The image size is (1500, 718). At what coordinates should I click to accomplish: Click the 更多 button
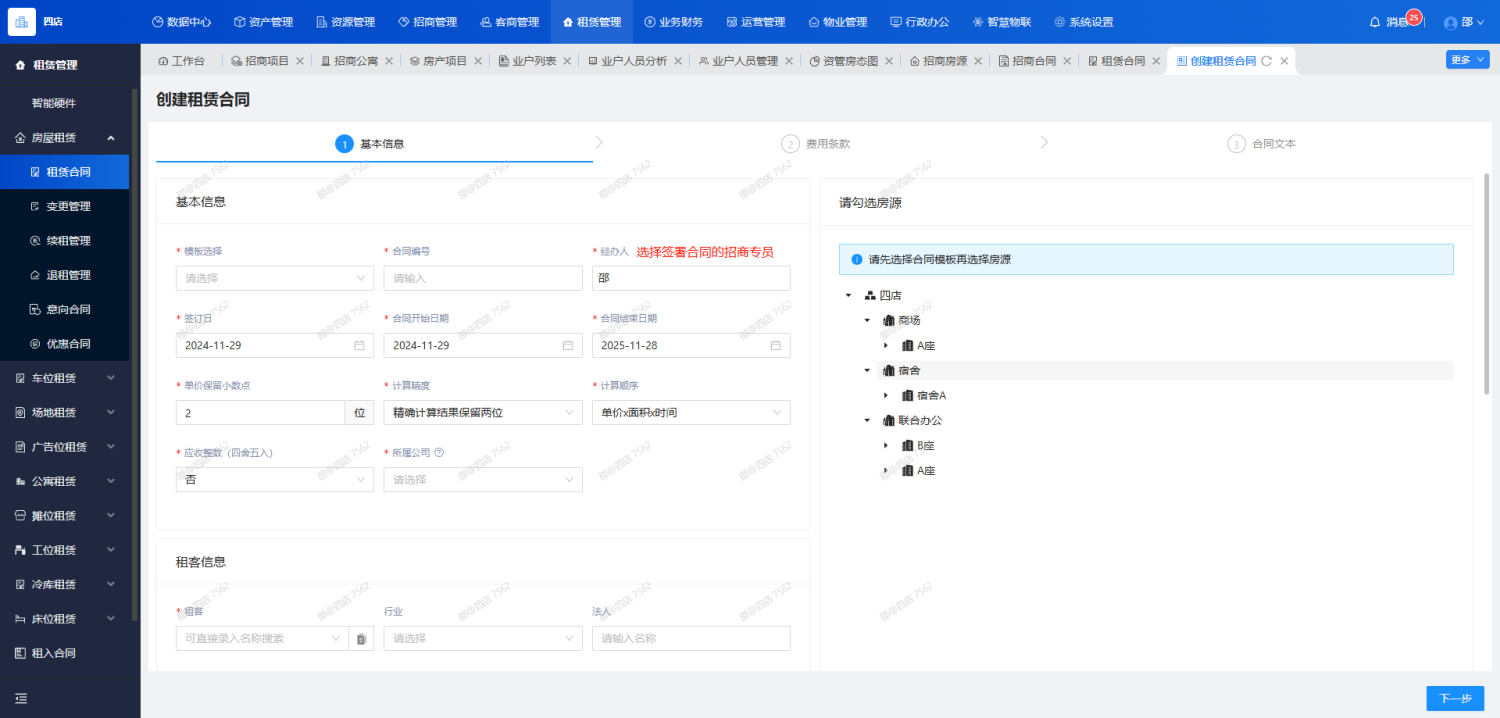coord(1466,60)
